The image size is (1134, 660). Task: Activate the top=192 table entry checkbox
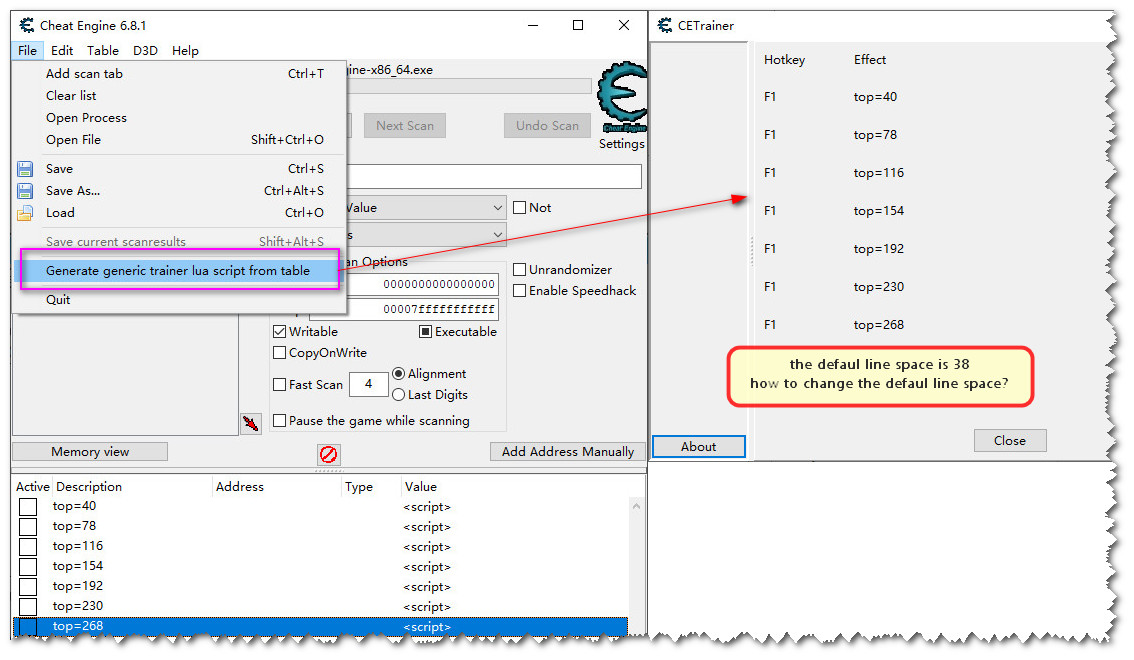[x=28, y=586]
